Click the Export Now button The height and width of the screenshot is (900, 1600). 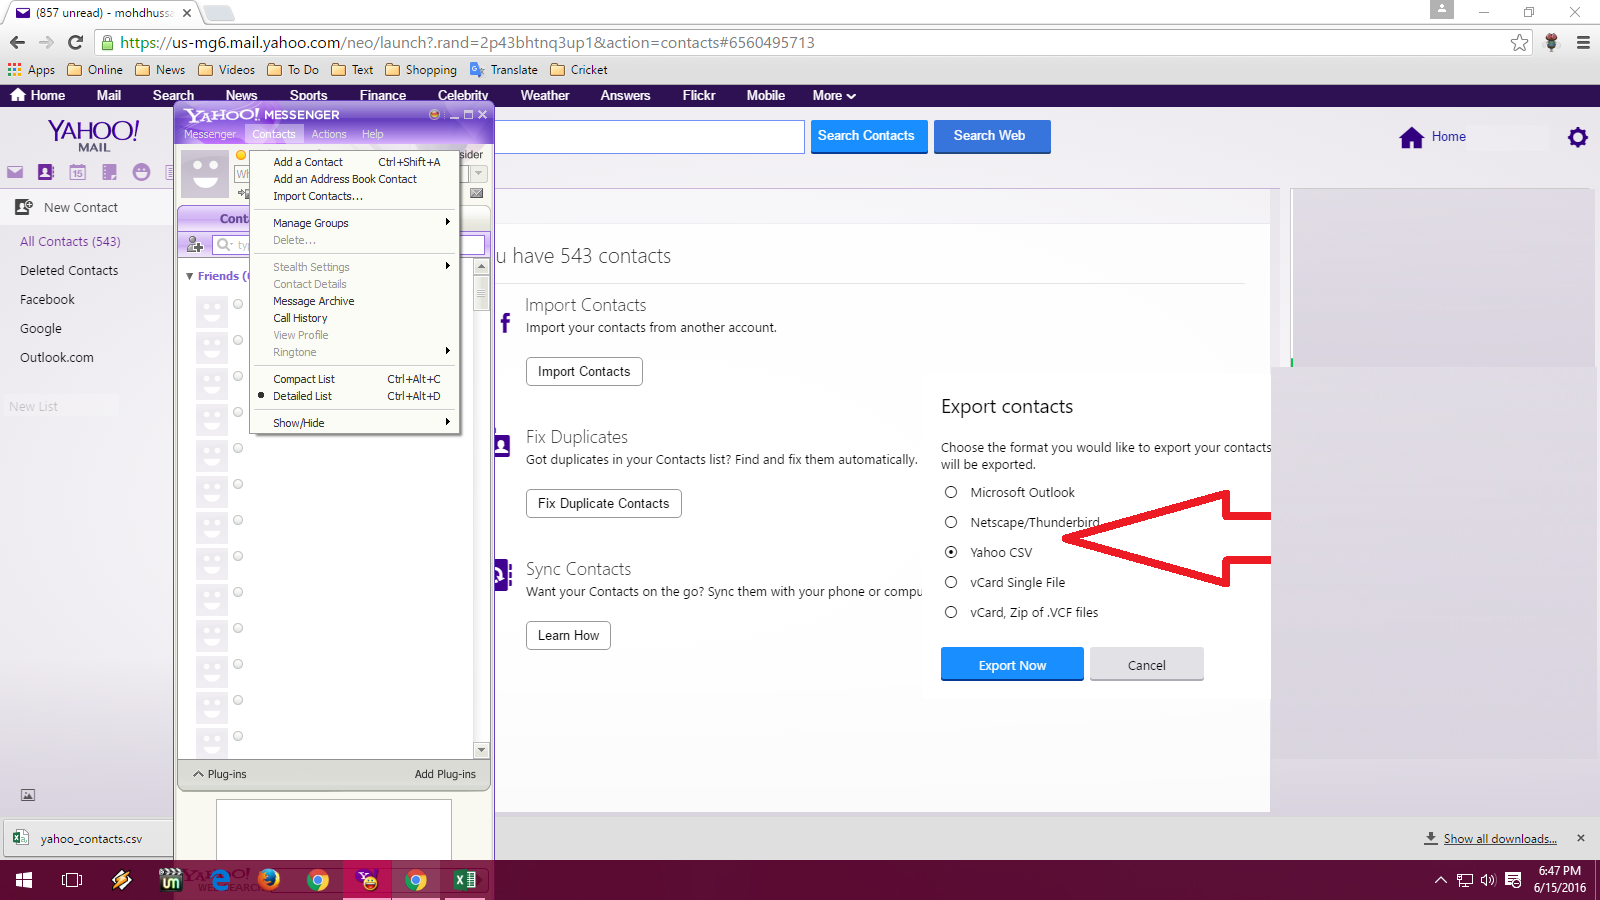1012,665
